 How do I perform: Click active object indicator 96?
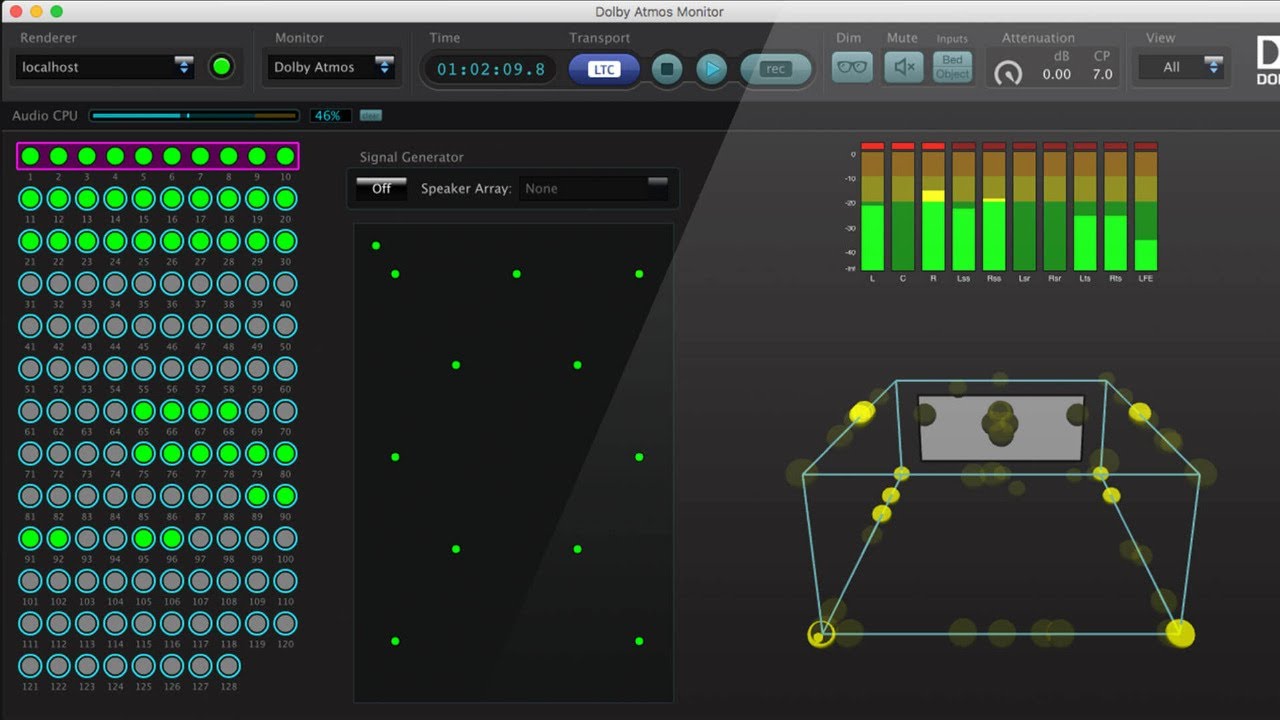tap(172, 538)
